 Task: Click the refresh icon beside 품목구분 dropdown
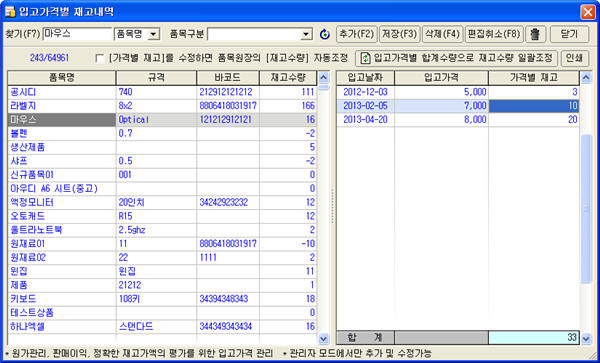click(x=324, y=34)
